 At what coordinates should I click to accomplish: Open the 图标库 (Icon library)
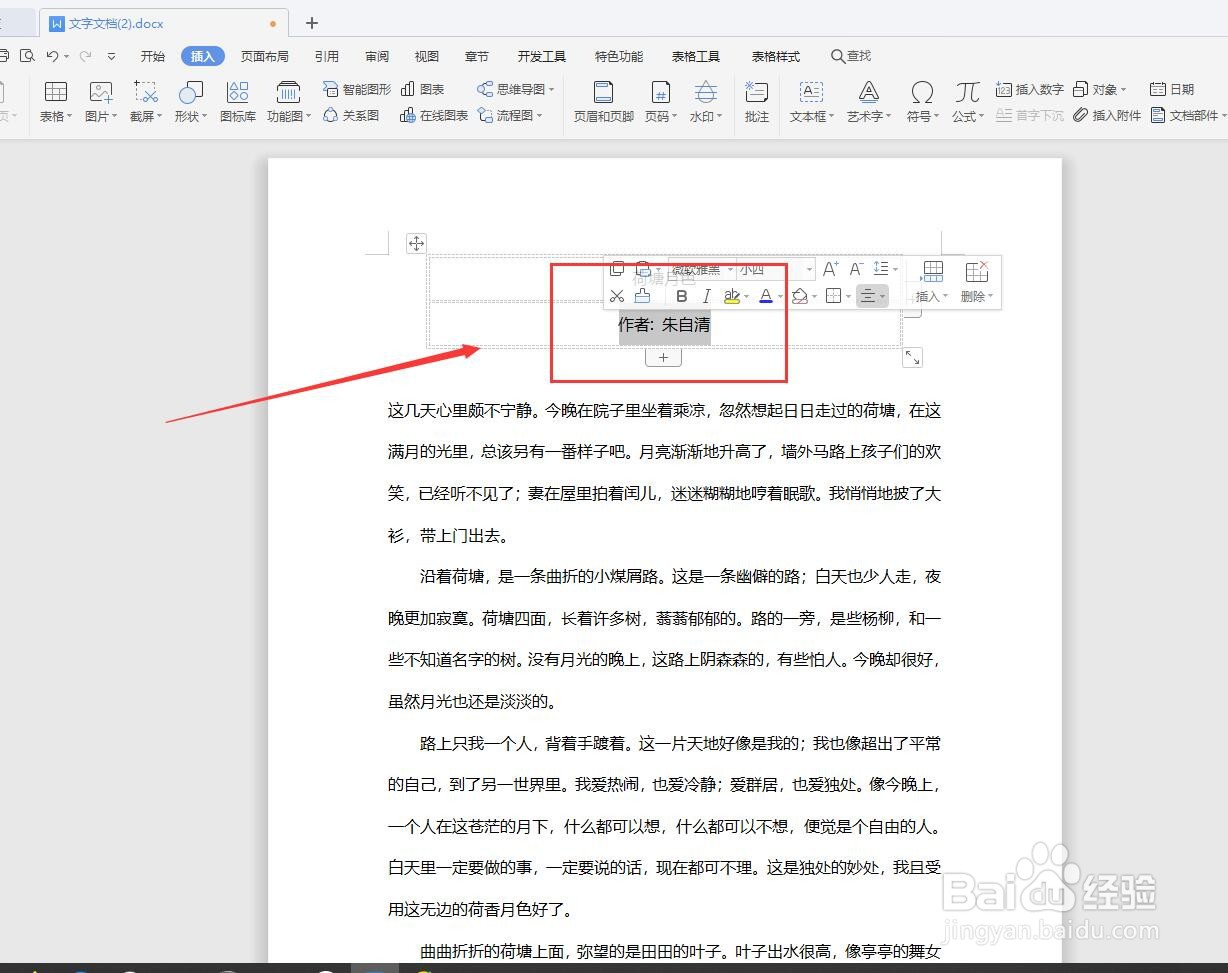[x=237, y=102]
